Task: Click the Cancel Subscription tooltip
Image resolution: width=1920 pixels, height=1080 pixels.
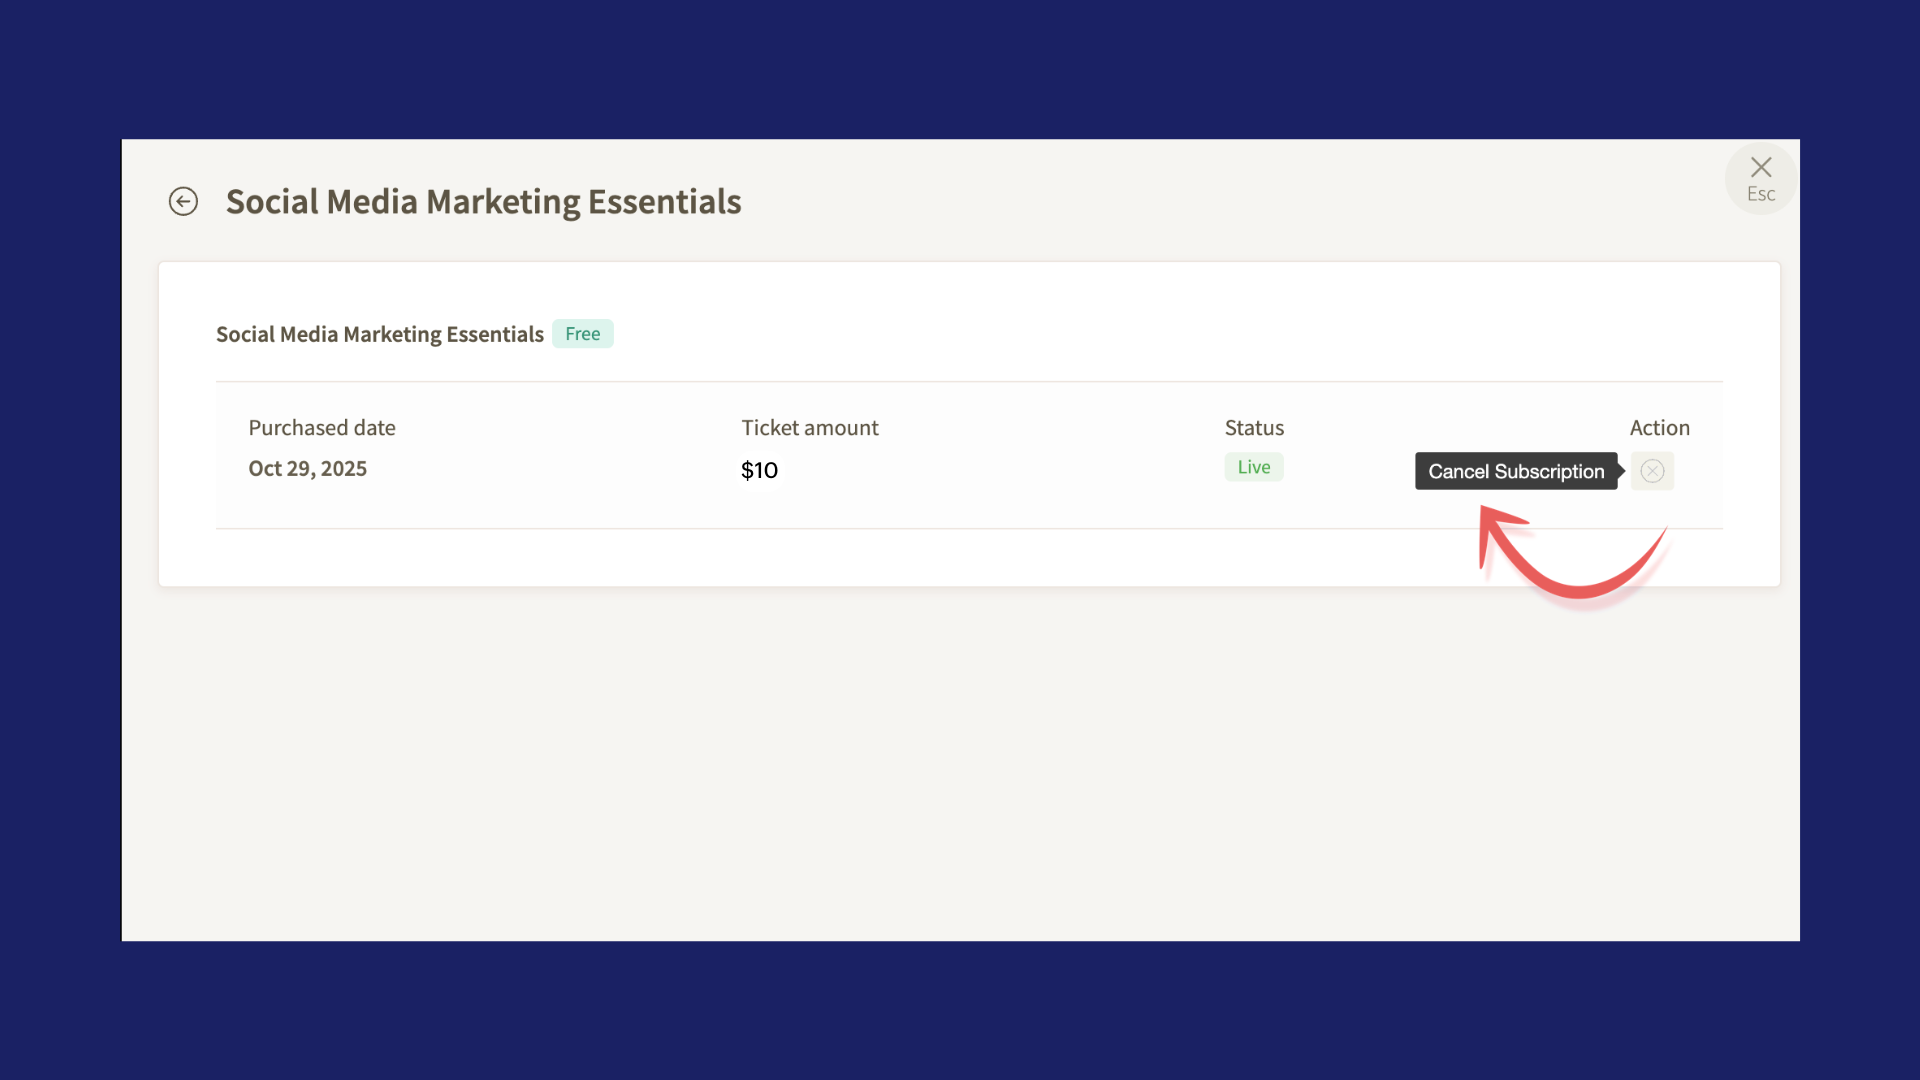Action: [1515, 471]
